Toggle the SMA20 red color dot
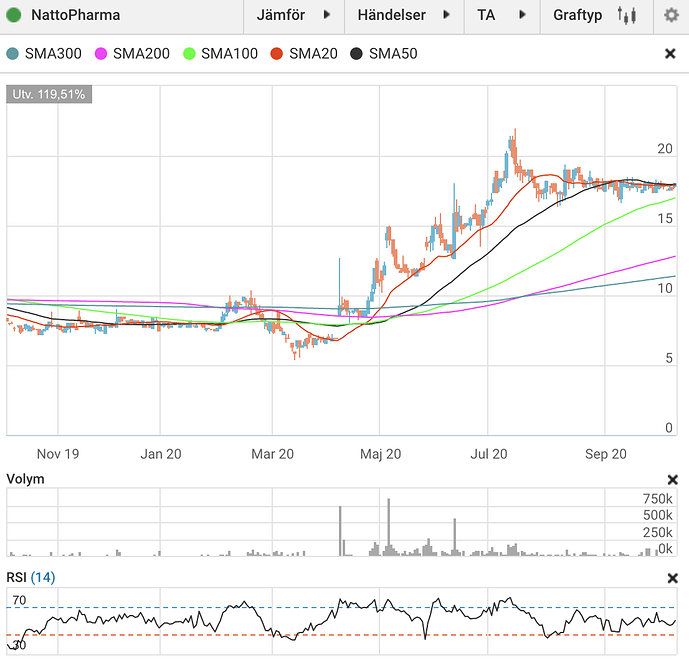689x668 pixels. tap(276, 54)
